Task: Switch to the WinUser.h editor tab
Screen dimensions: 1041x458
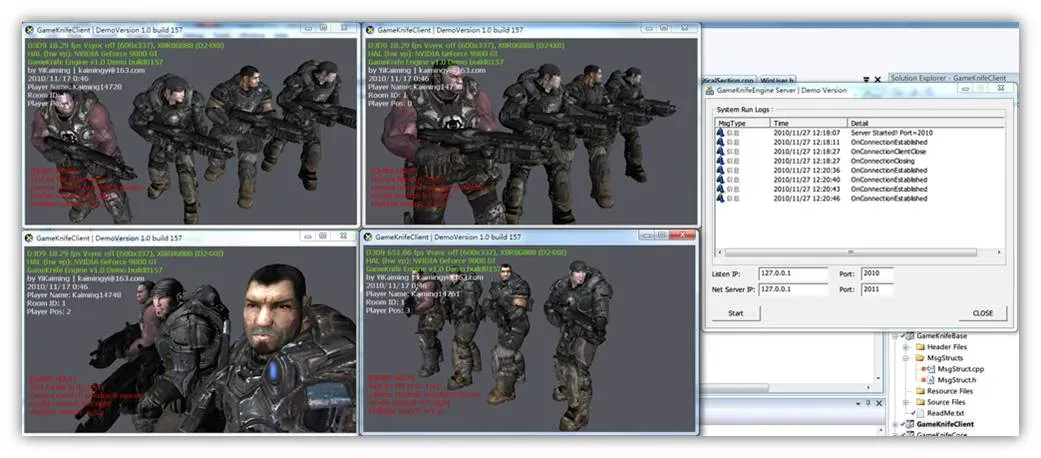Action: point(778,79)
